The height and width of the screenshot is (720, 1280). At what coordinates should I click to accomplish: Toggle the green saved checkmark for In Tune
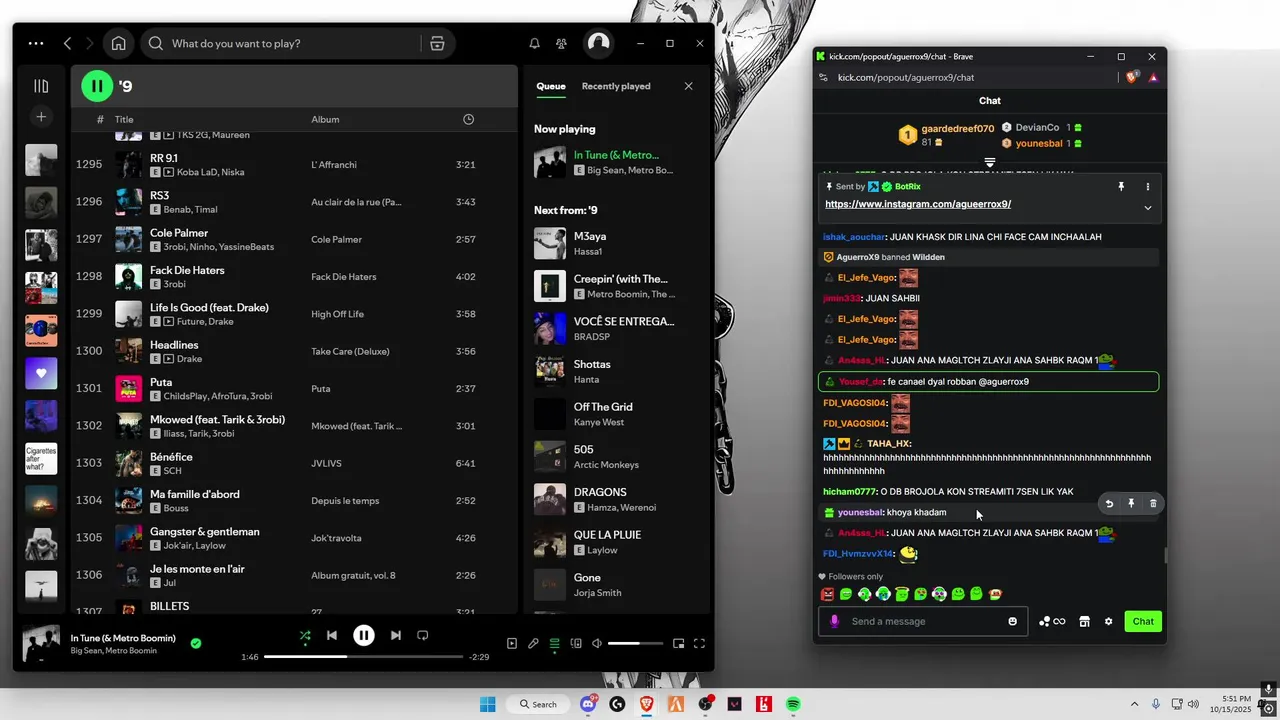click(x=196, y=643)
